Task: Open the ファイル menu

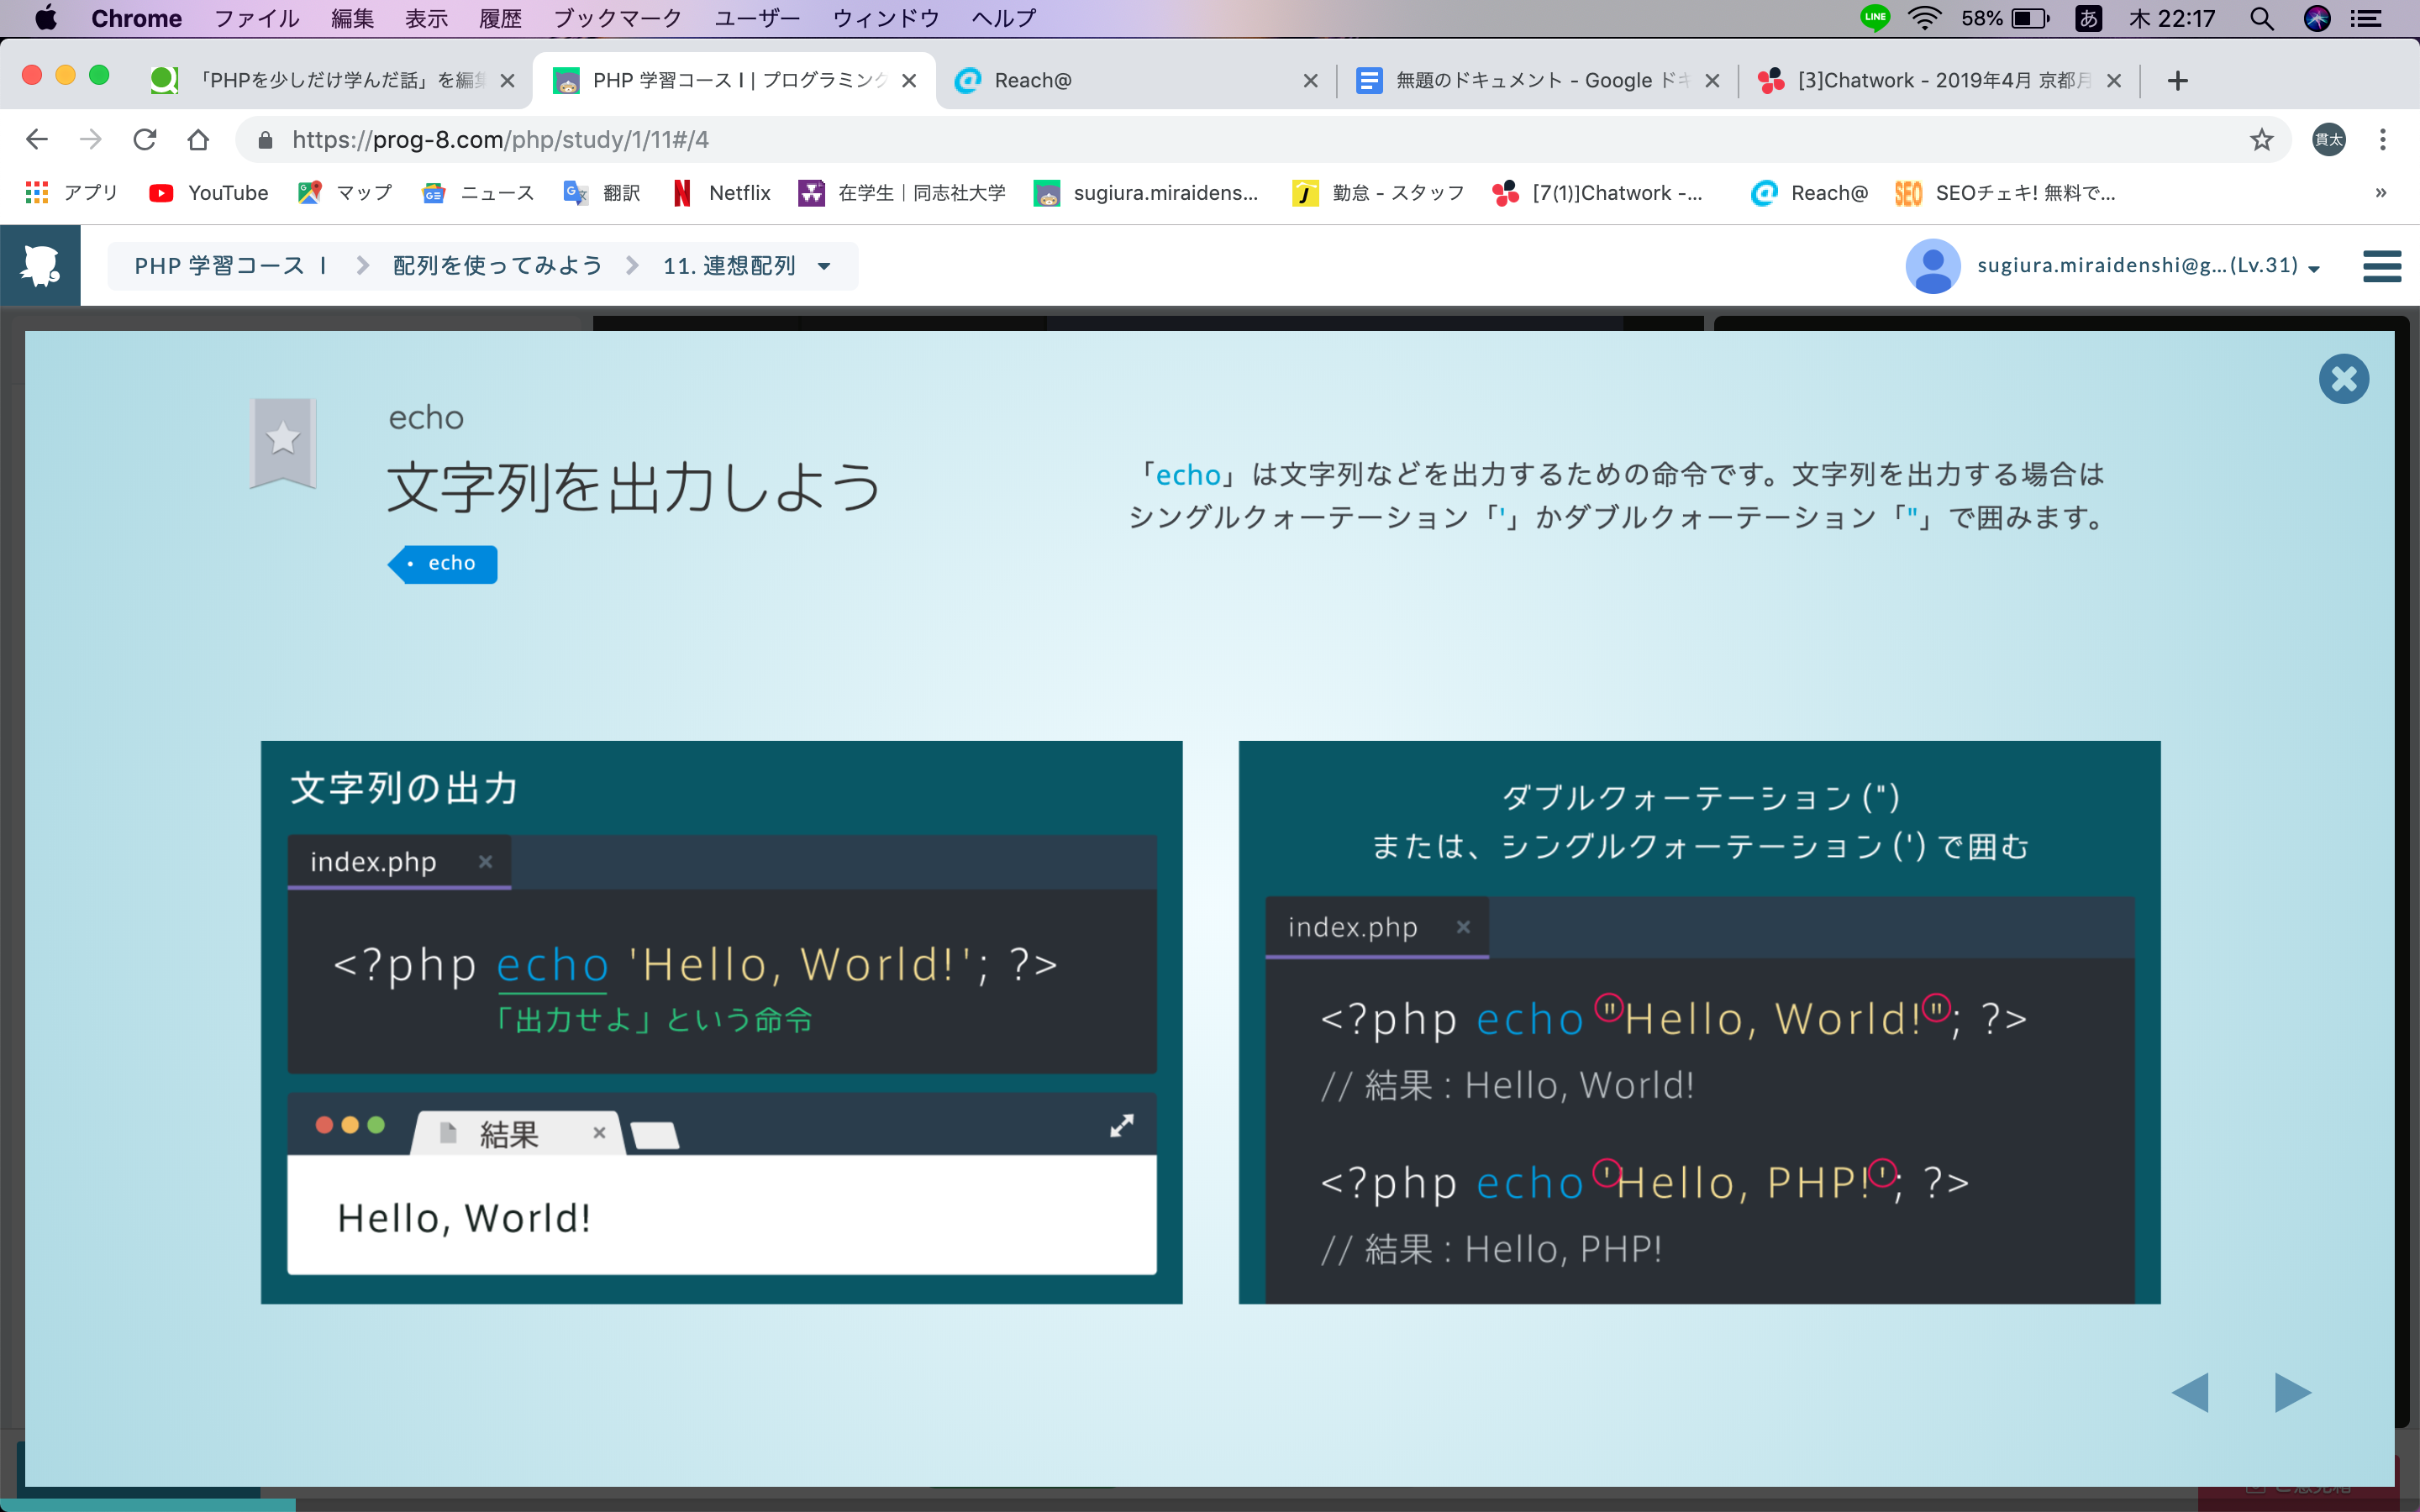Action: (x=257, y=18)
